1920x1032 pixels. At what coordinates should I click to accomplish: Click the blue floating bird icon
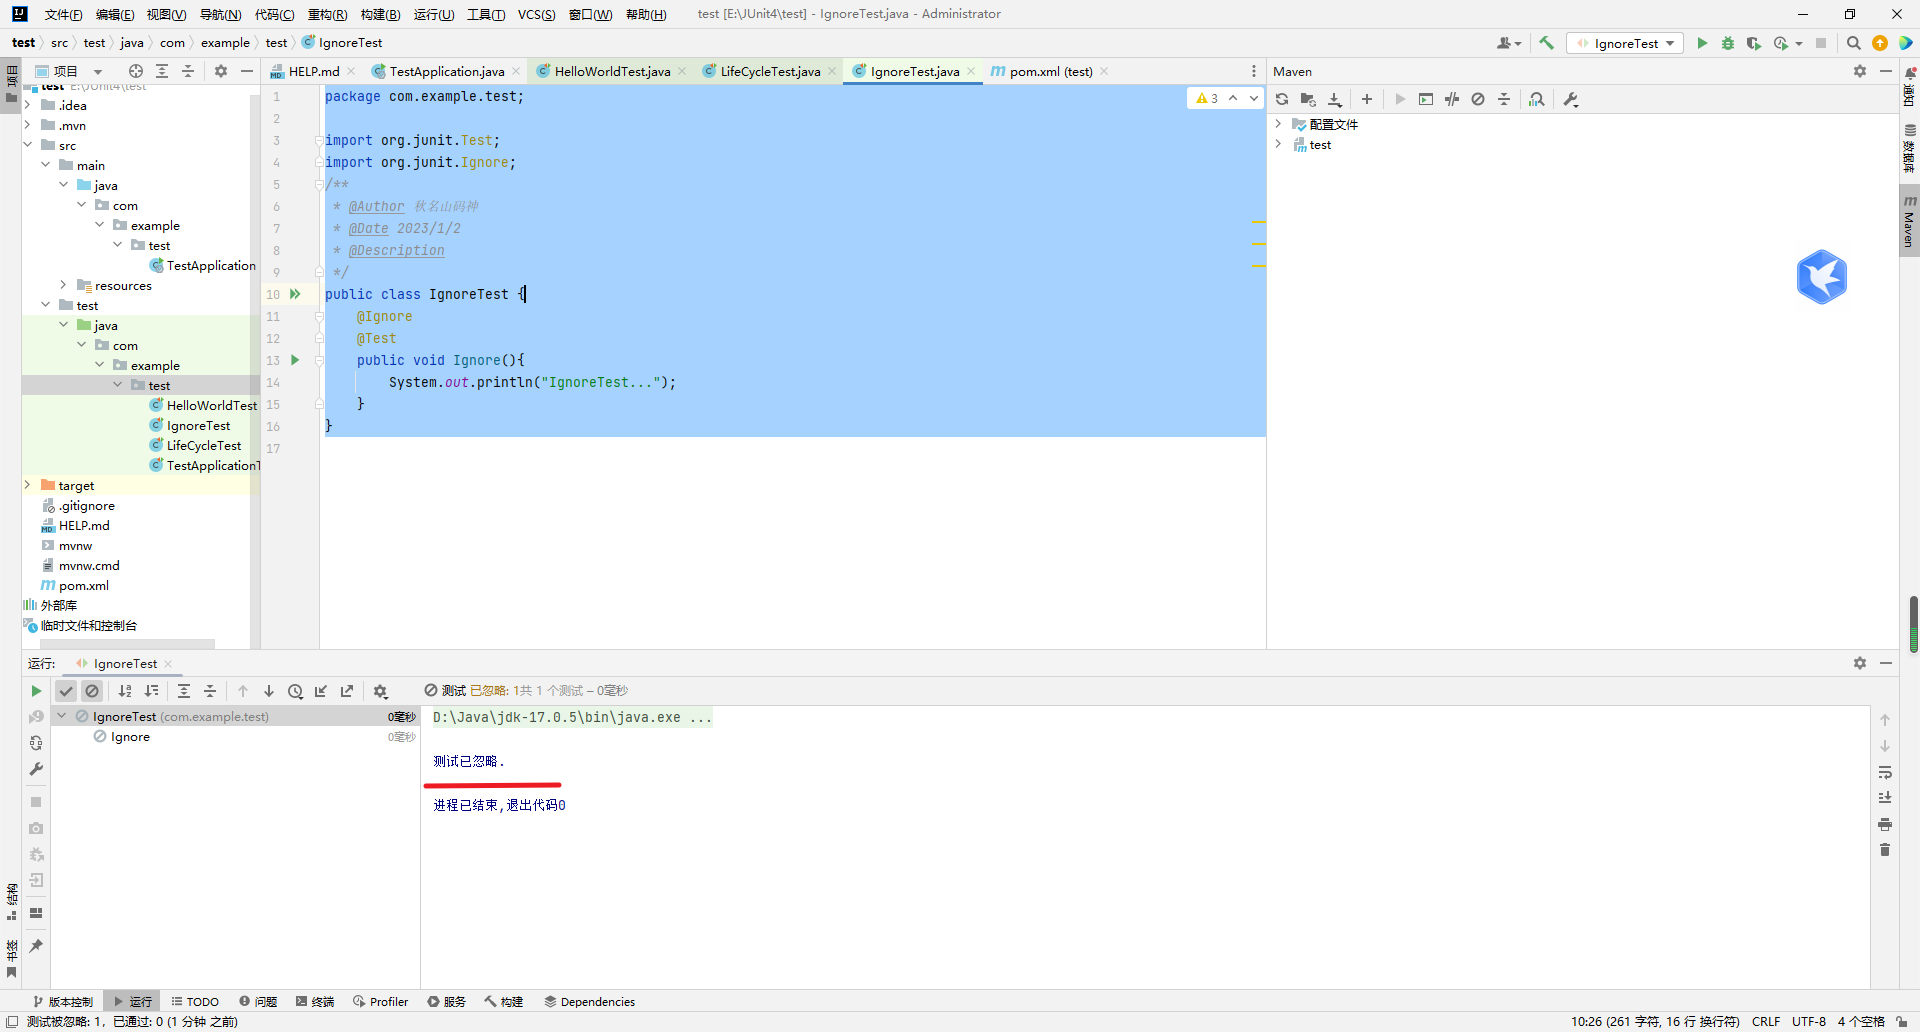tap(1821, 277)
